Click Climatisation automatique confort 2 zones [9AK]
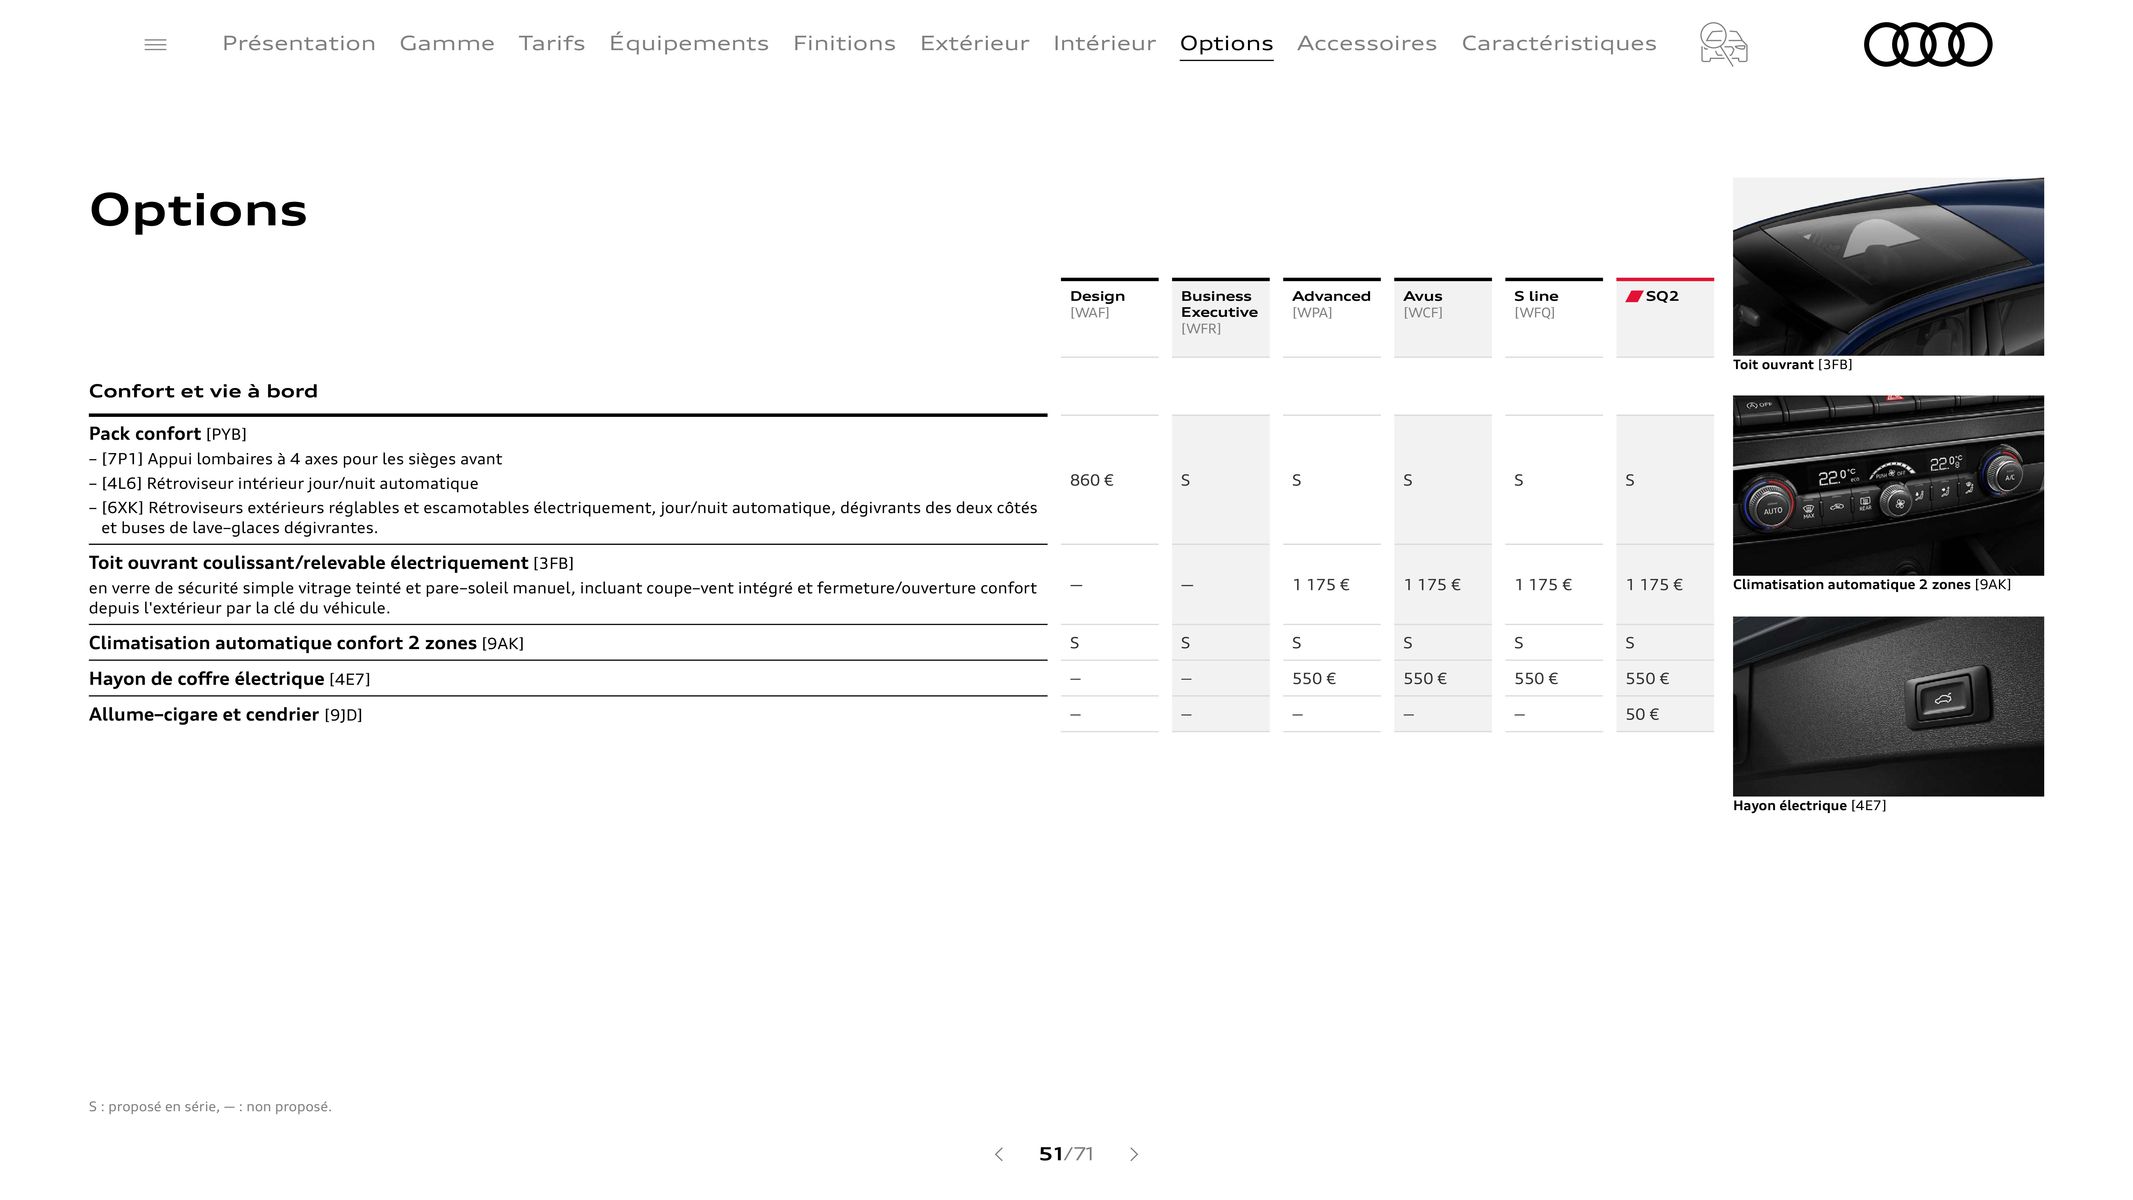 [306, 643]
